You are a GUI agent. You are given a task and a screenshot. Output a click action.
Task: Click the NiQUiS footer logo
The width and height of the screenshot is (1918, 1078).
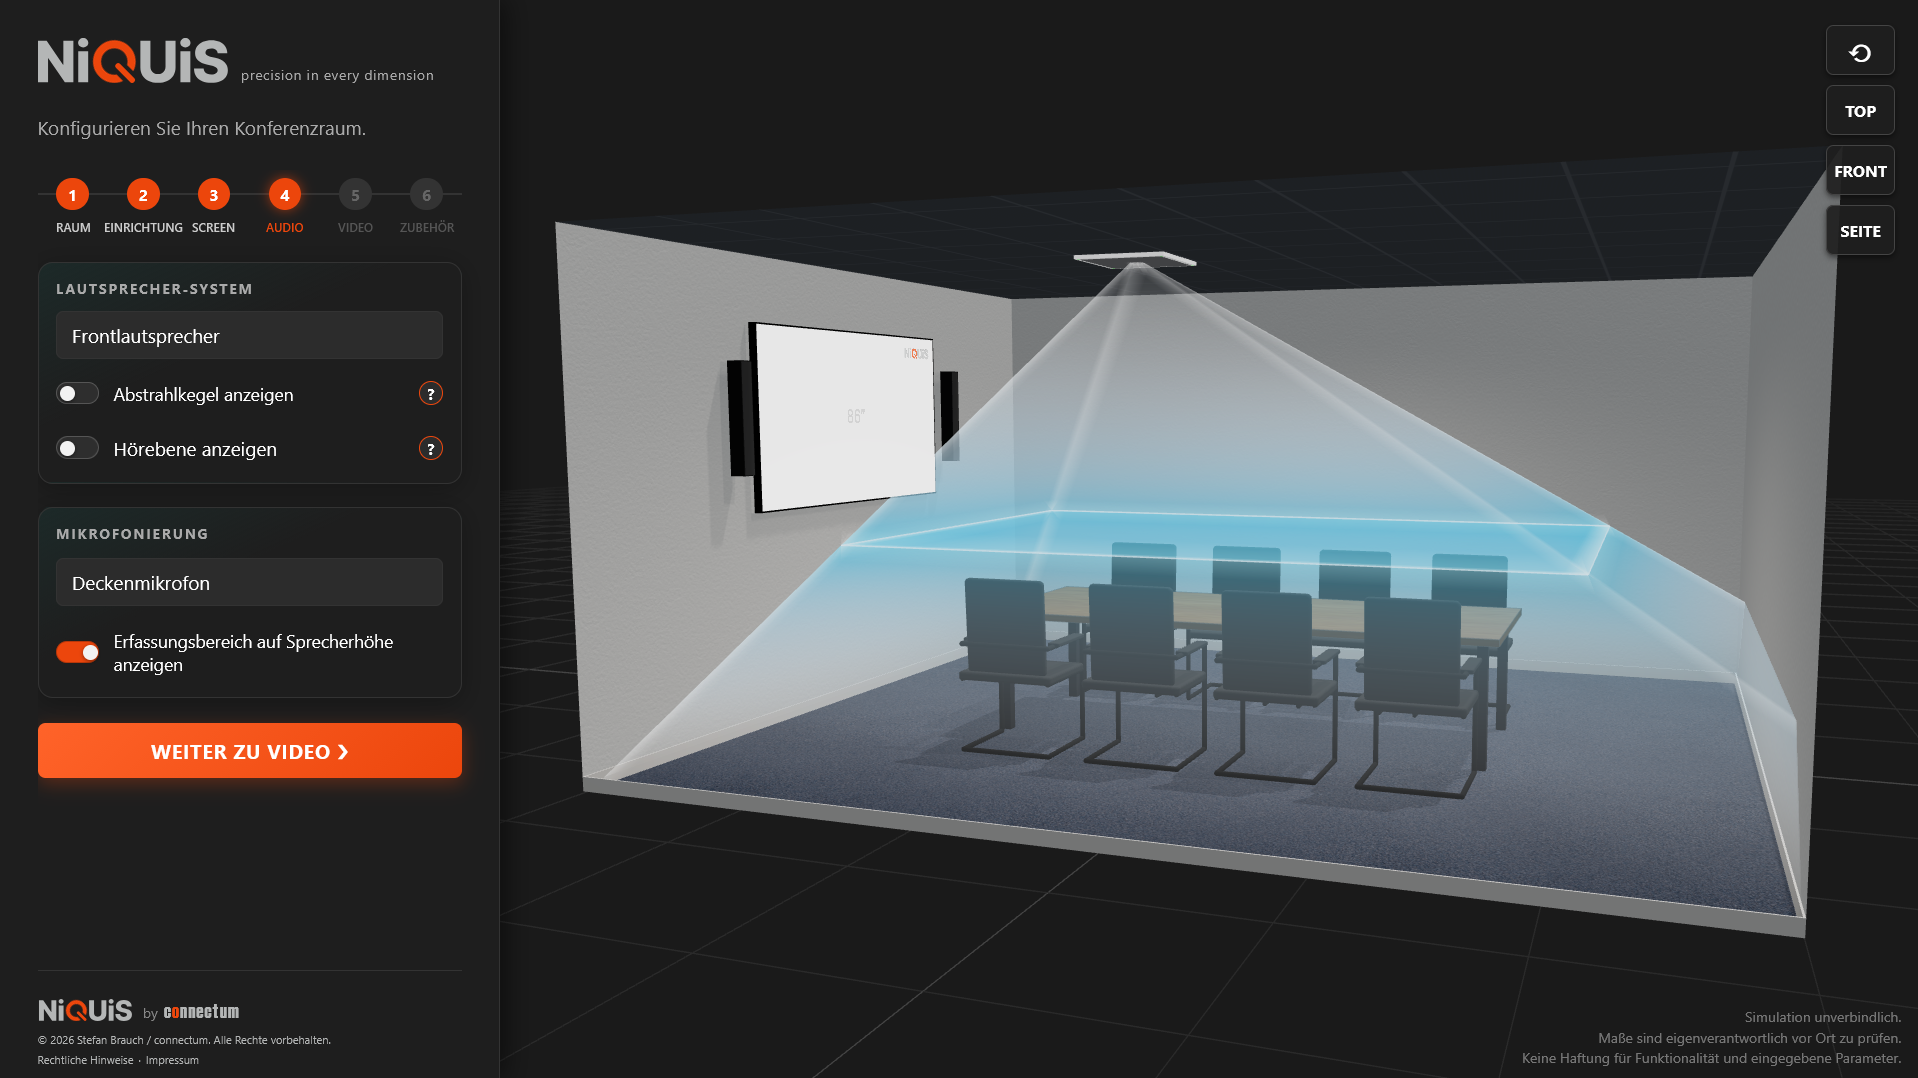pos(85,1011)
